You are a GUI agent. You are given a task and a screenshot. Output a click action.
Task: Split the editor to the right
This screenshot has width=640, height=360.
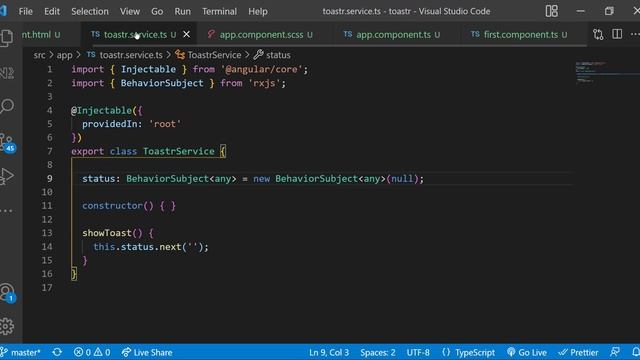tap(617, 34)
